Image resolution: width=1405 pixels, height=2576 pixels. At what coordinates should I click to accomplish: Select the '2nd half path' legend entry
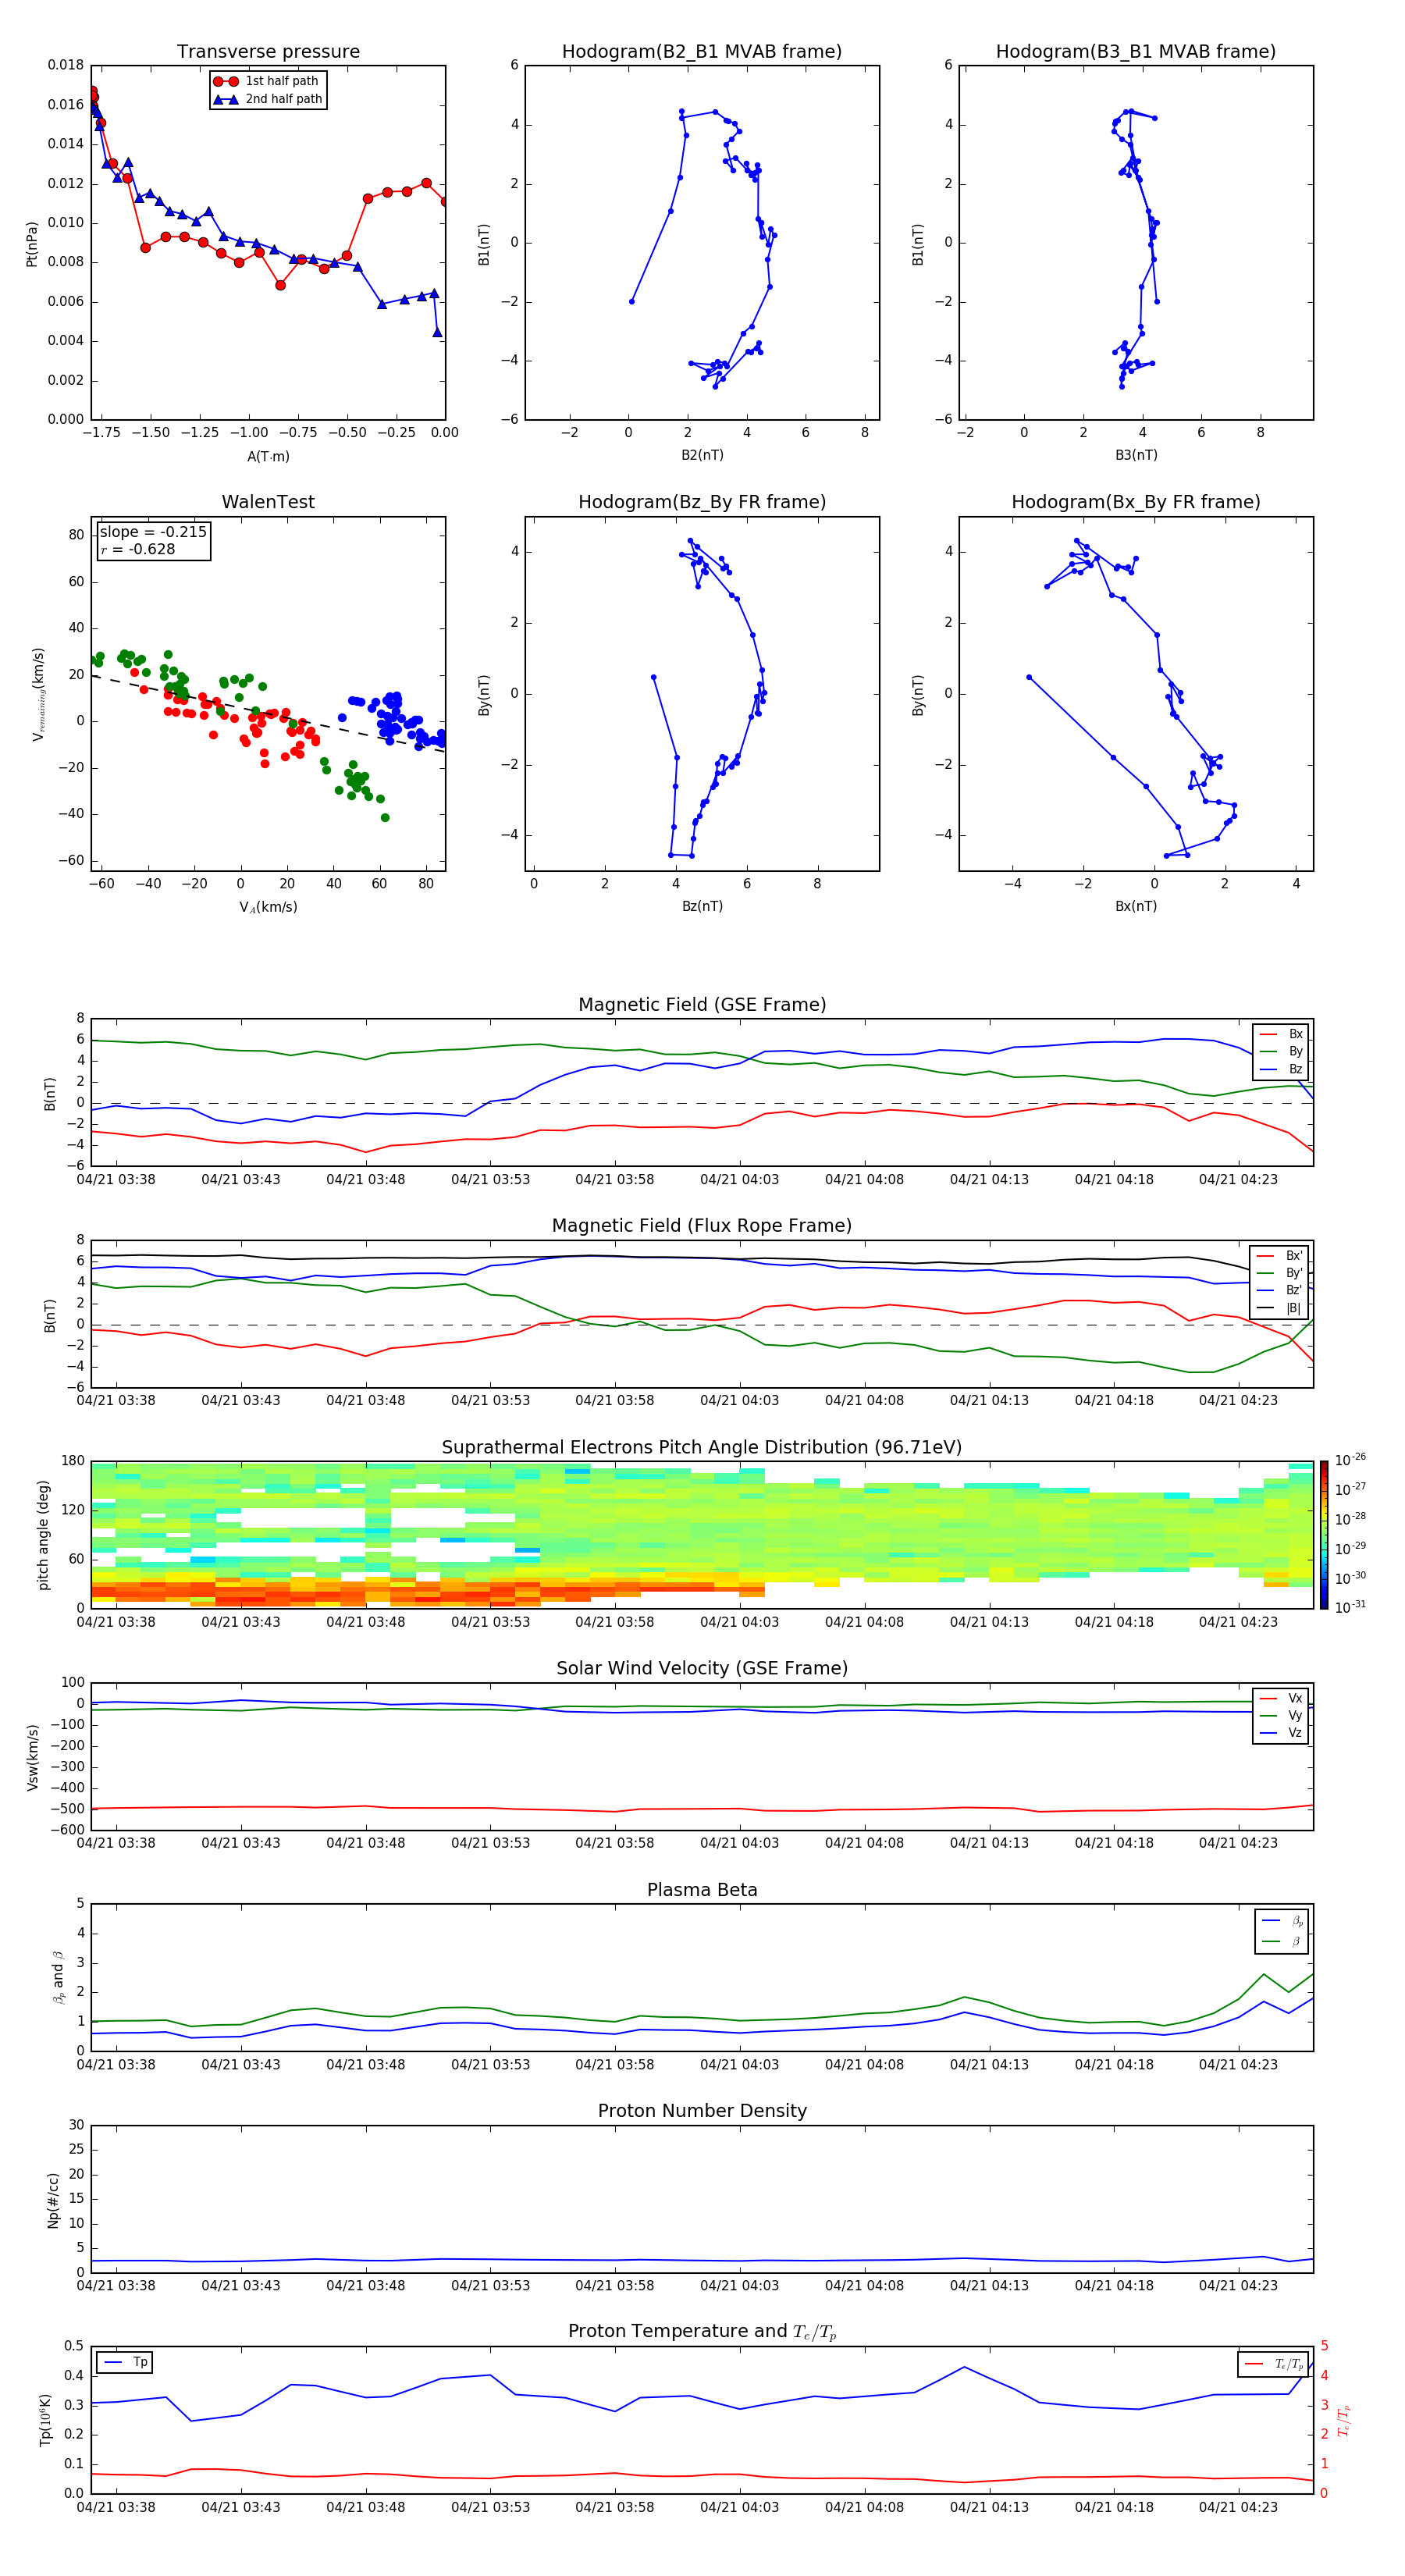click(x=267, y=99)
